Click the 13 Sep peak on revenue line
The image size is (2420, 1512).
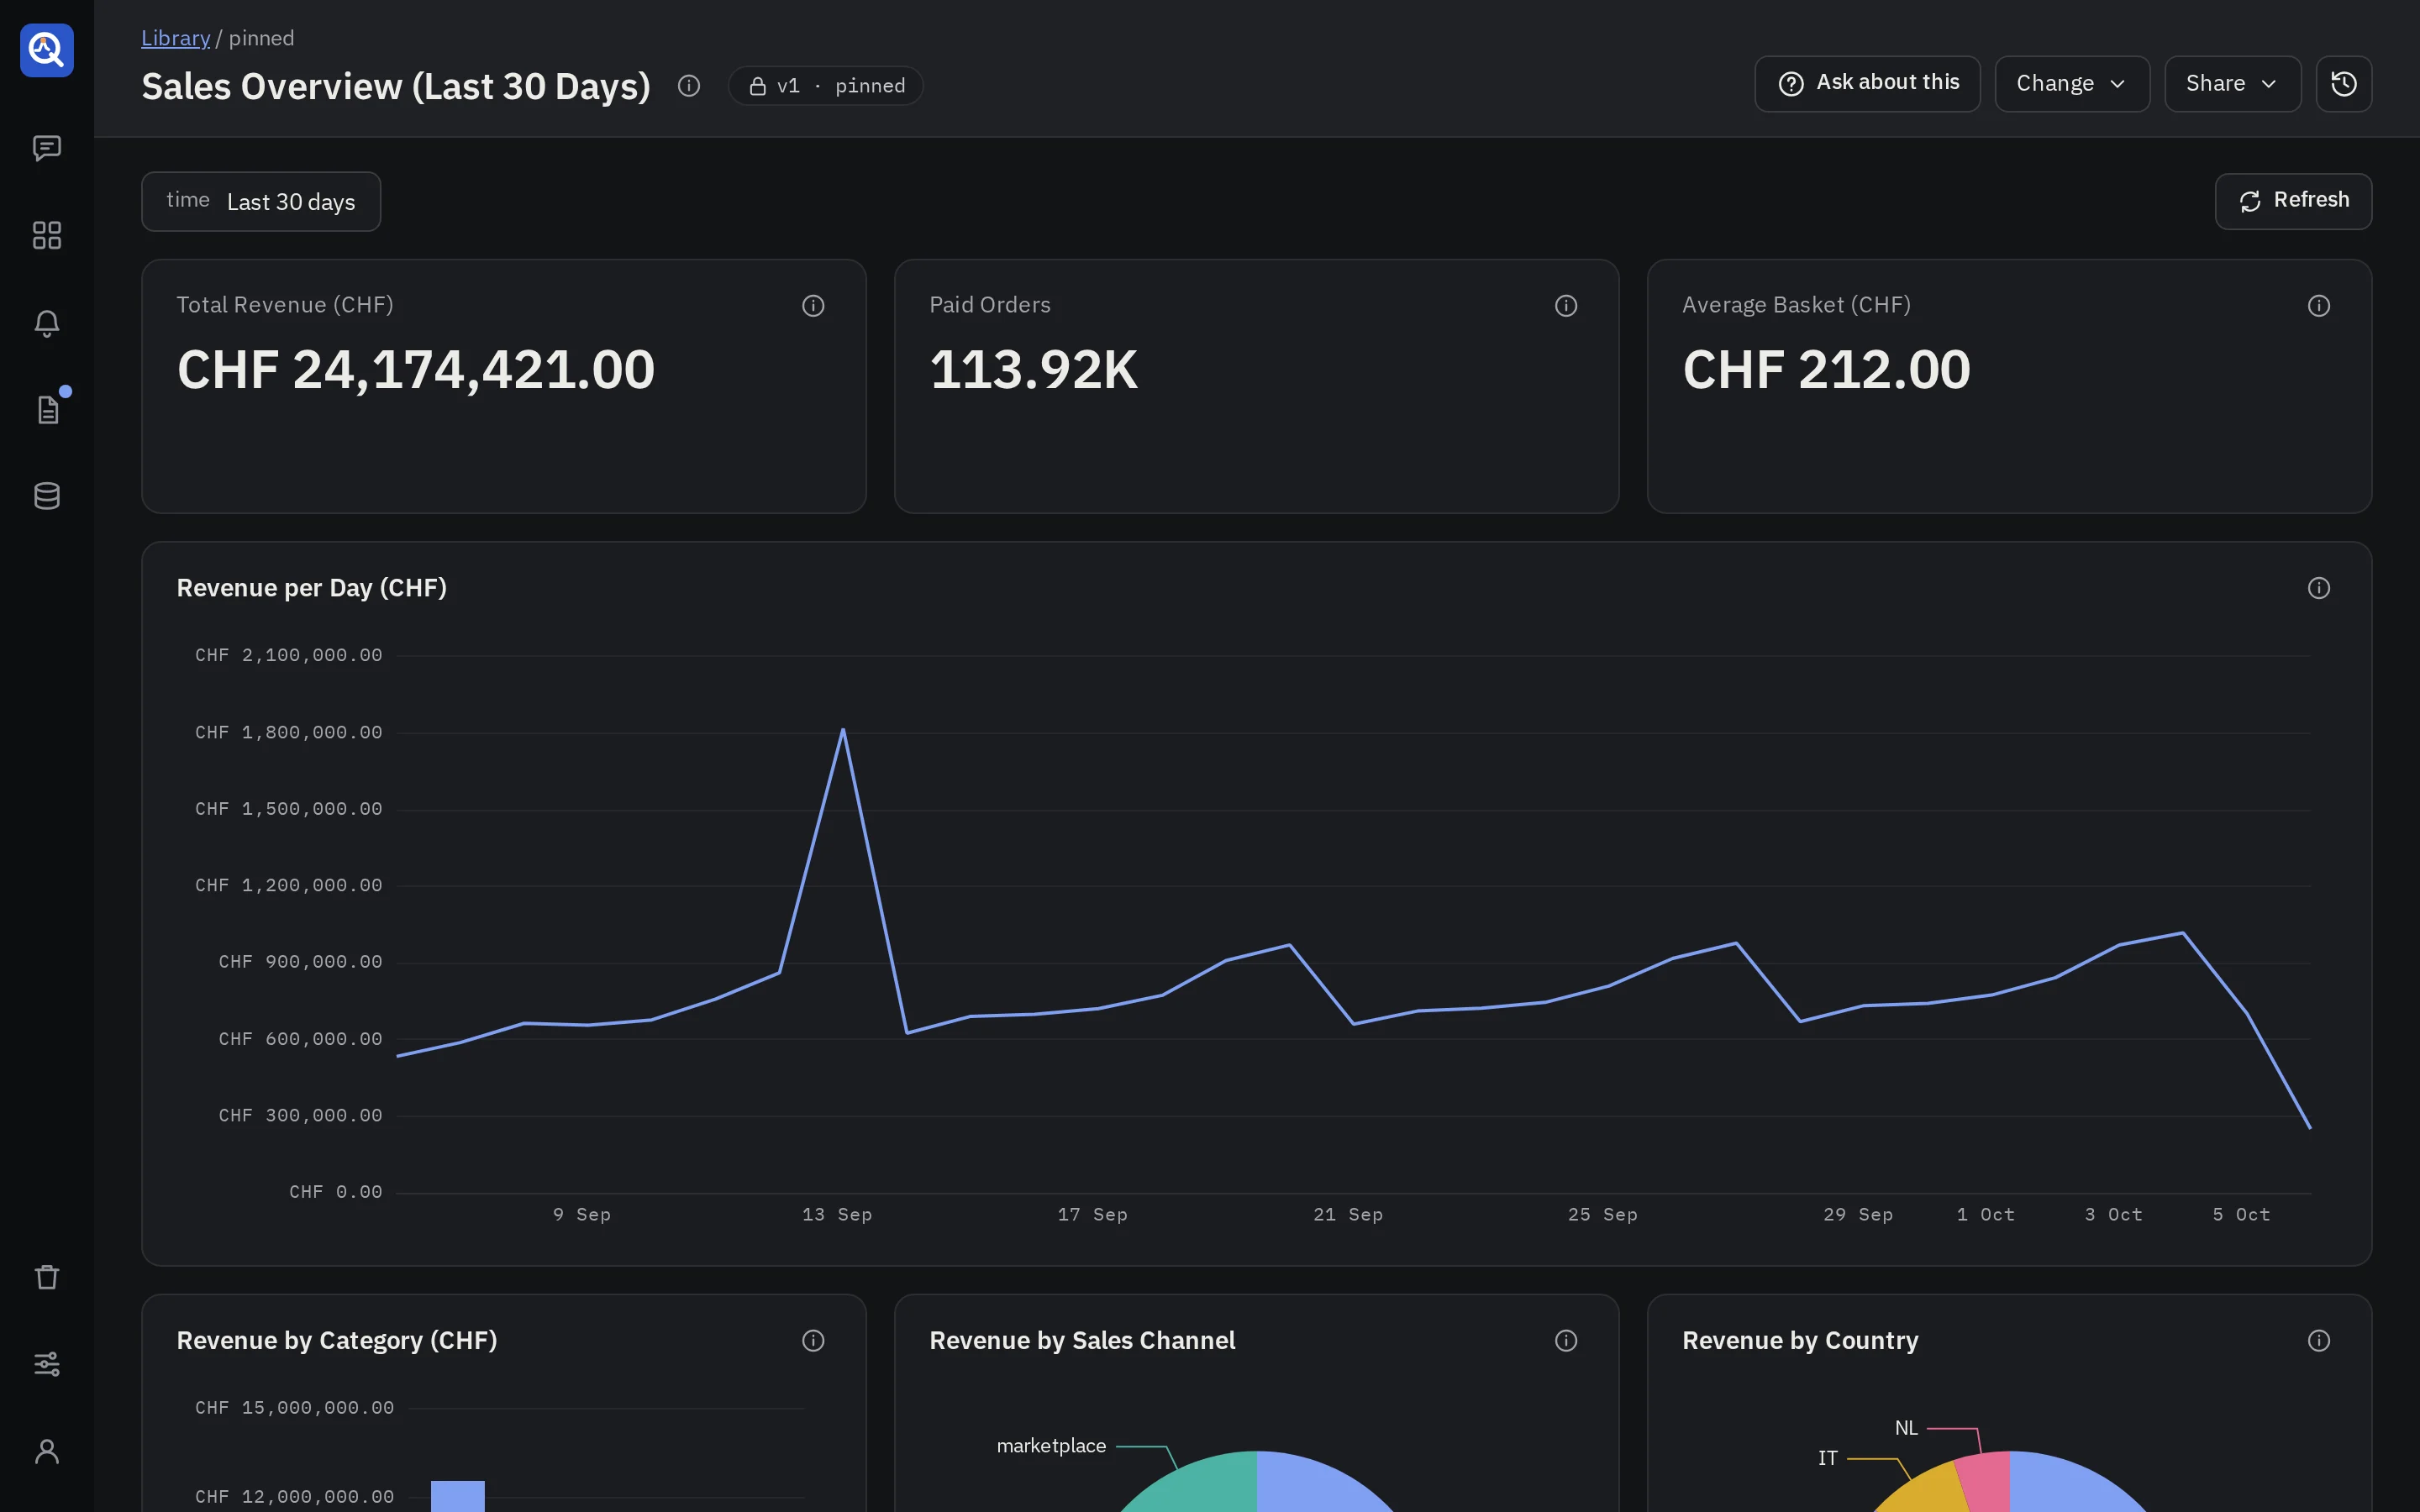point(843,730)
